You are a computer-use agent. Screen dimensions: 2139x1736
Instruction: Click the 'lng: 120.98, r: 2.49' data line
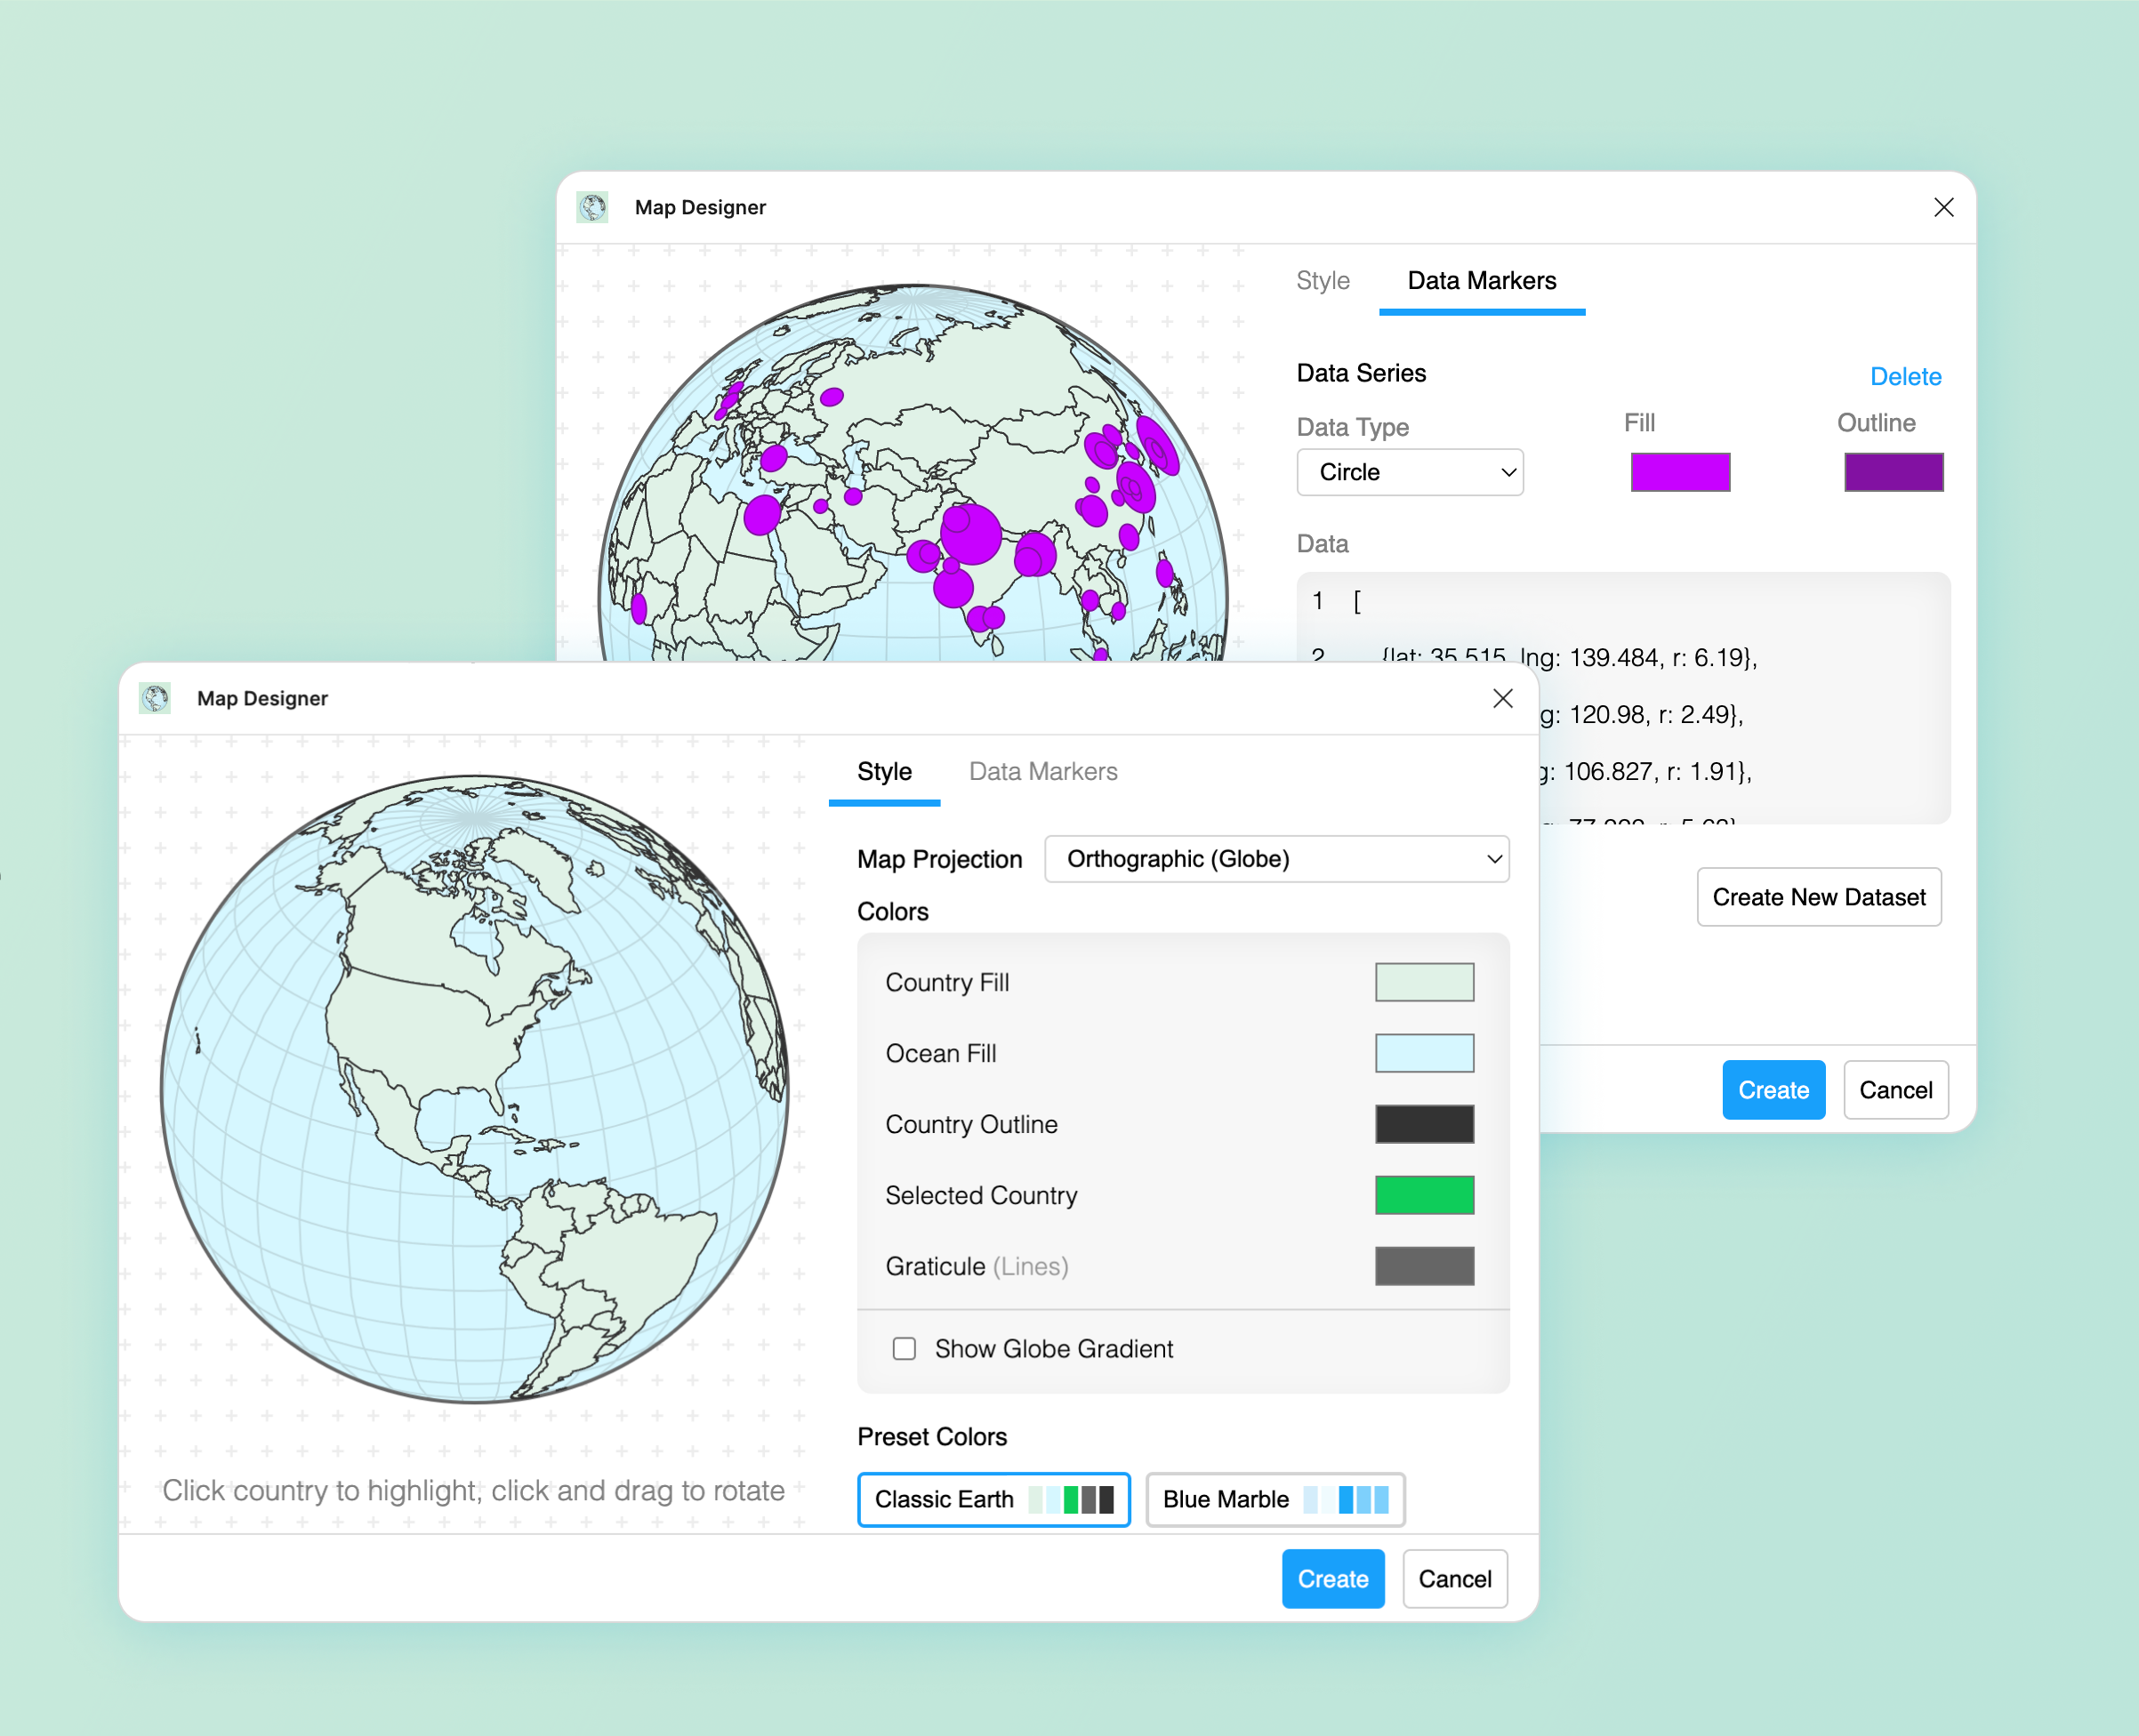1640,715
